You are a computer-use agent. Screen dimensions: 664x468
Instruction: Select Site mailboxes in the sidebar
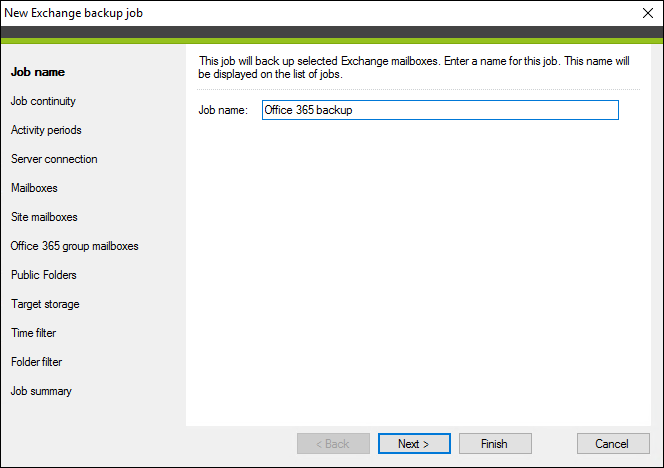(x=44, y=217)
